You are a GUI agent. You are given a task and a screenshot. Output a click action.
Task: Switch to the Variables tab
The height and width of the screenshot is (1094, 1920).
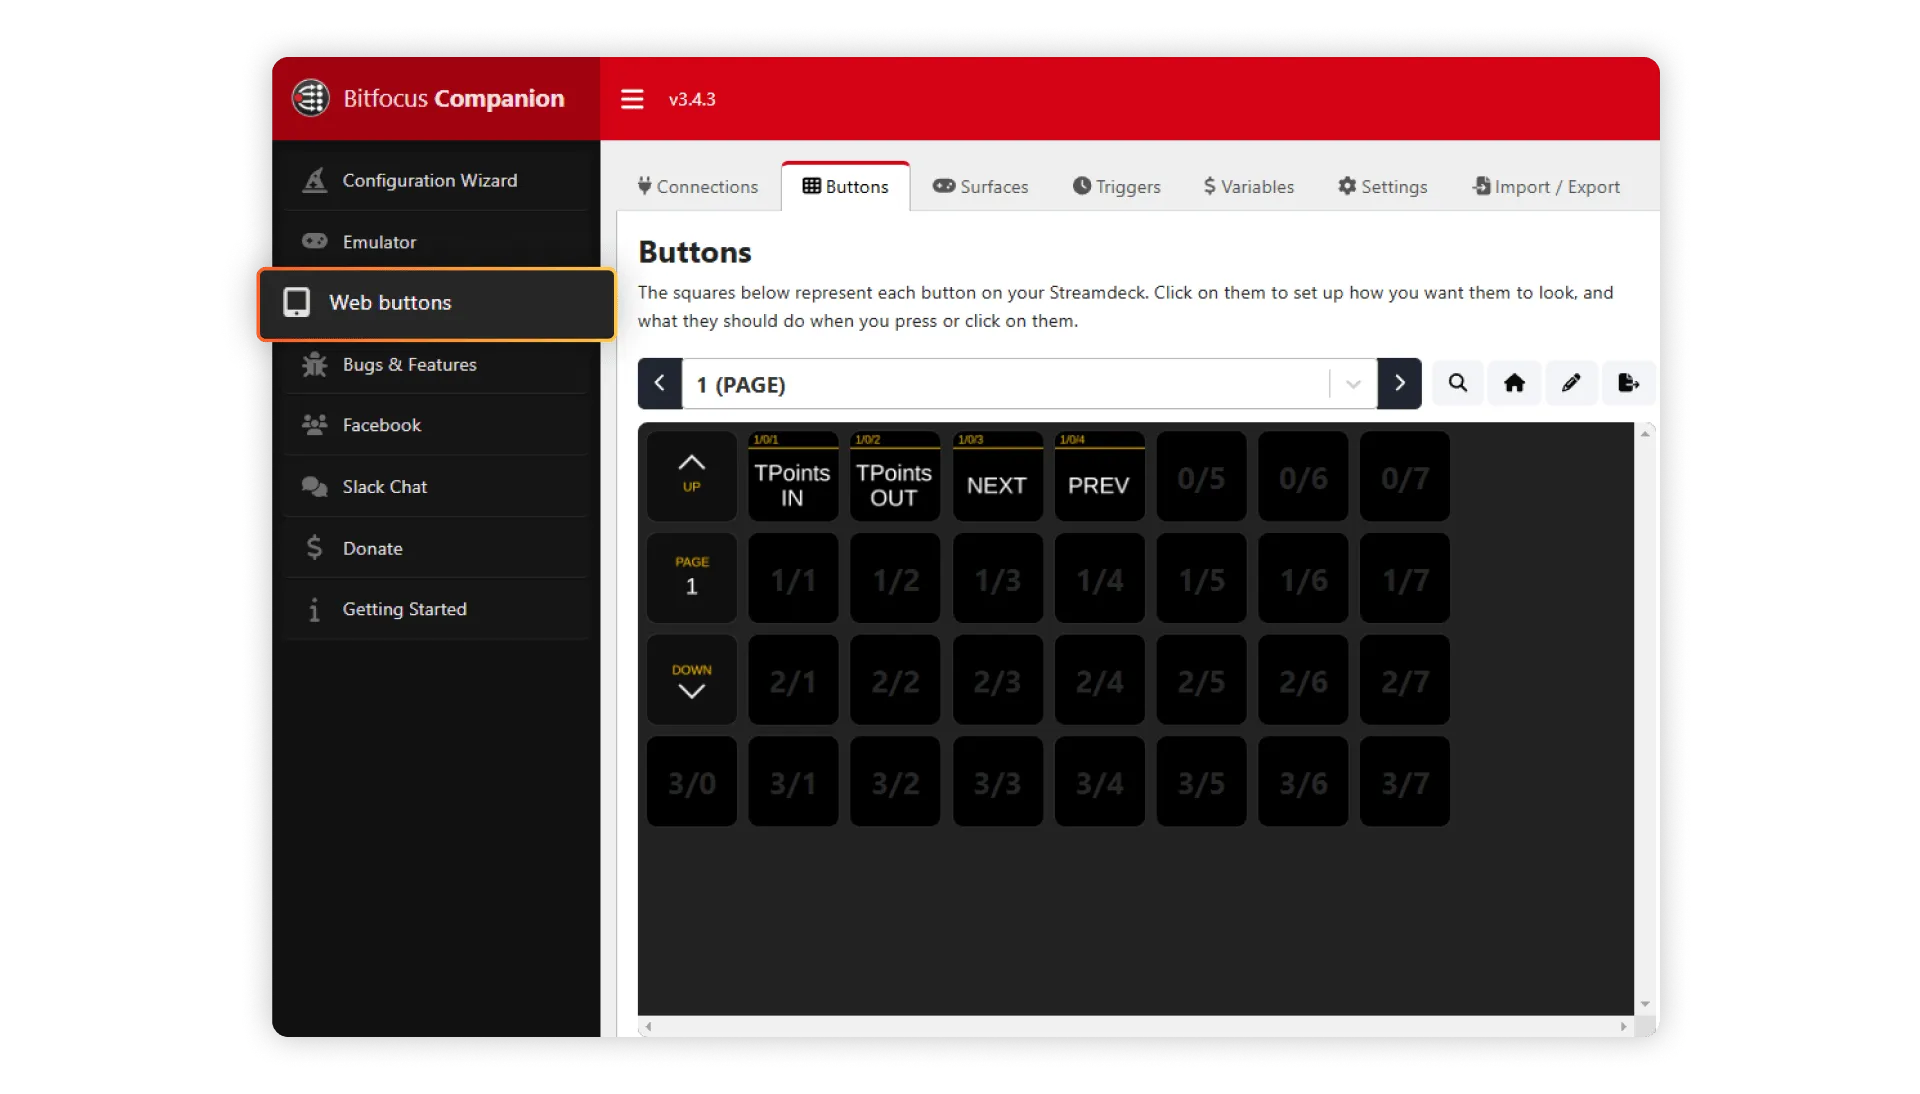1249,187
